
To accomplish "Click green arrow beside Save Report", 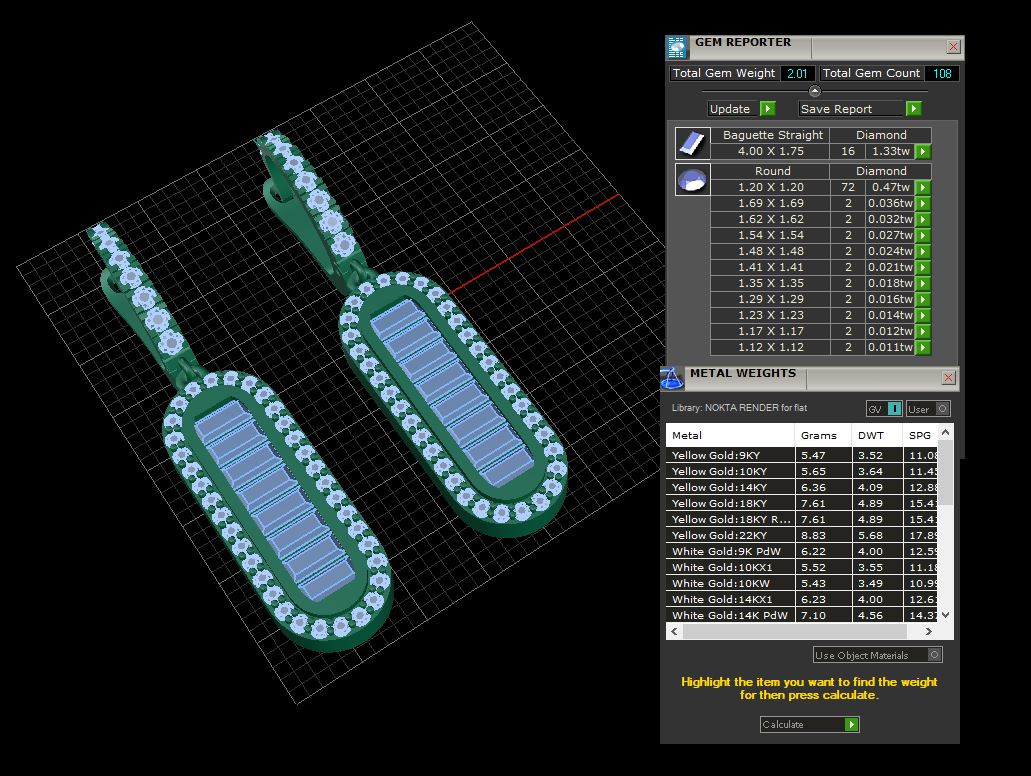I will (x=913, y=109).
